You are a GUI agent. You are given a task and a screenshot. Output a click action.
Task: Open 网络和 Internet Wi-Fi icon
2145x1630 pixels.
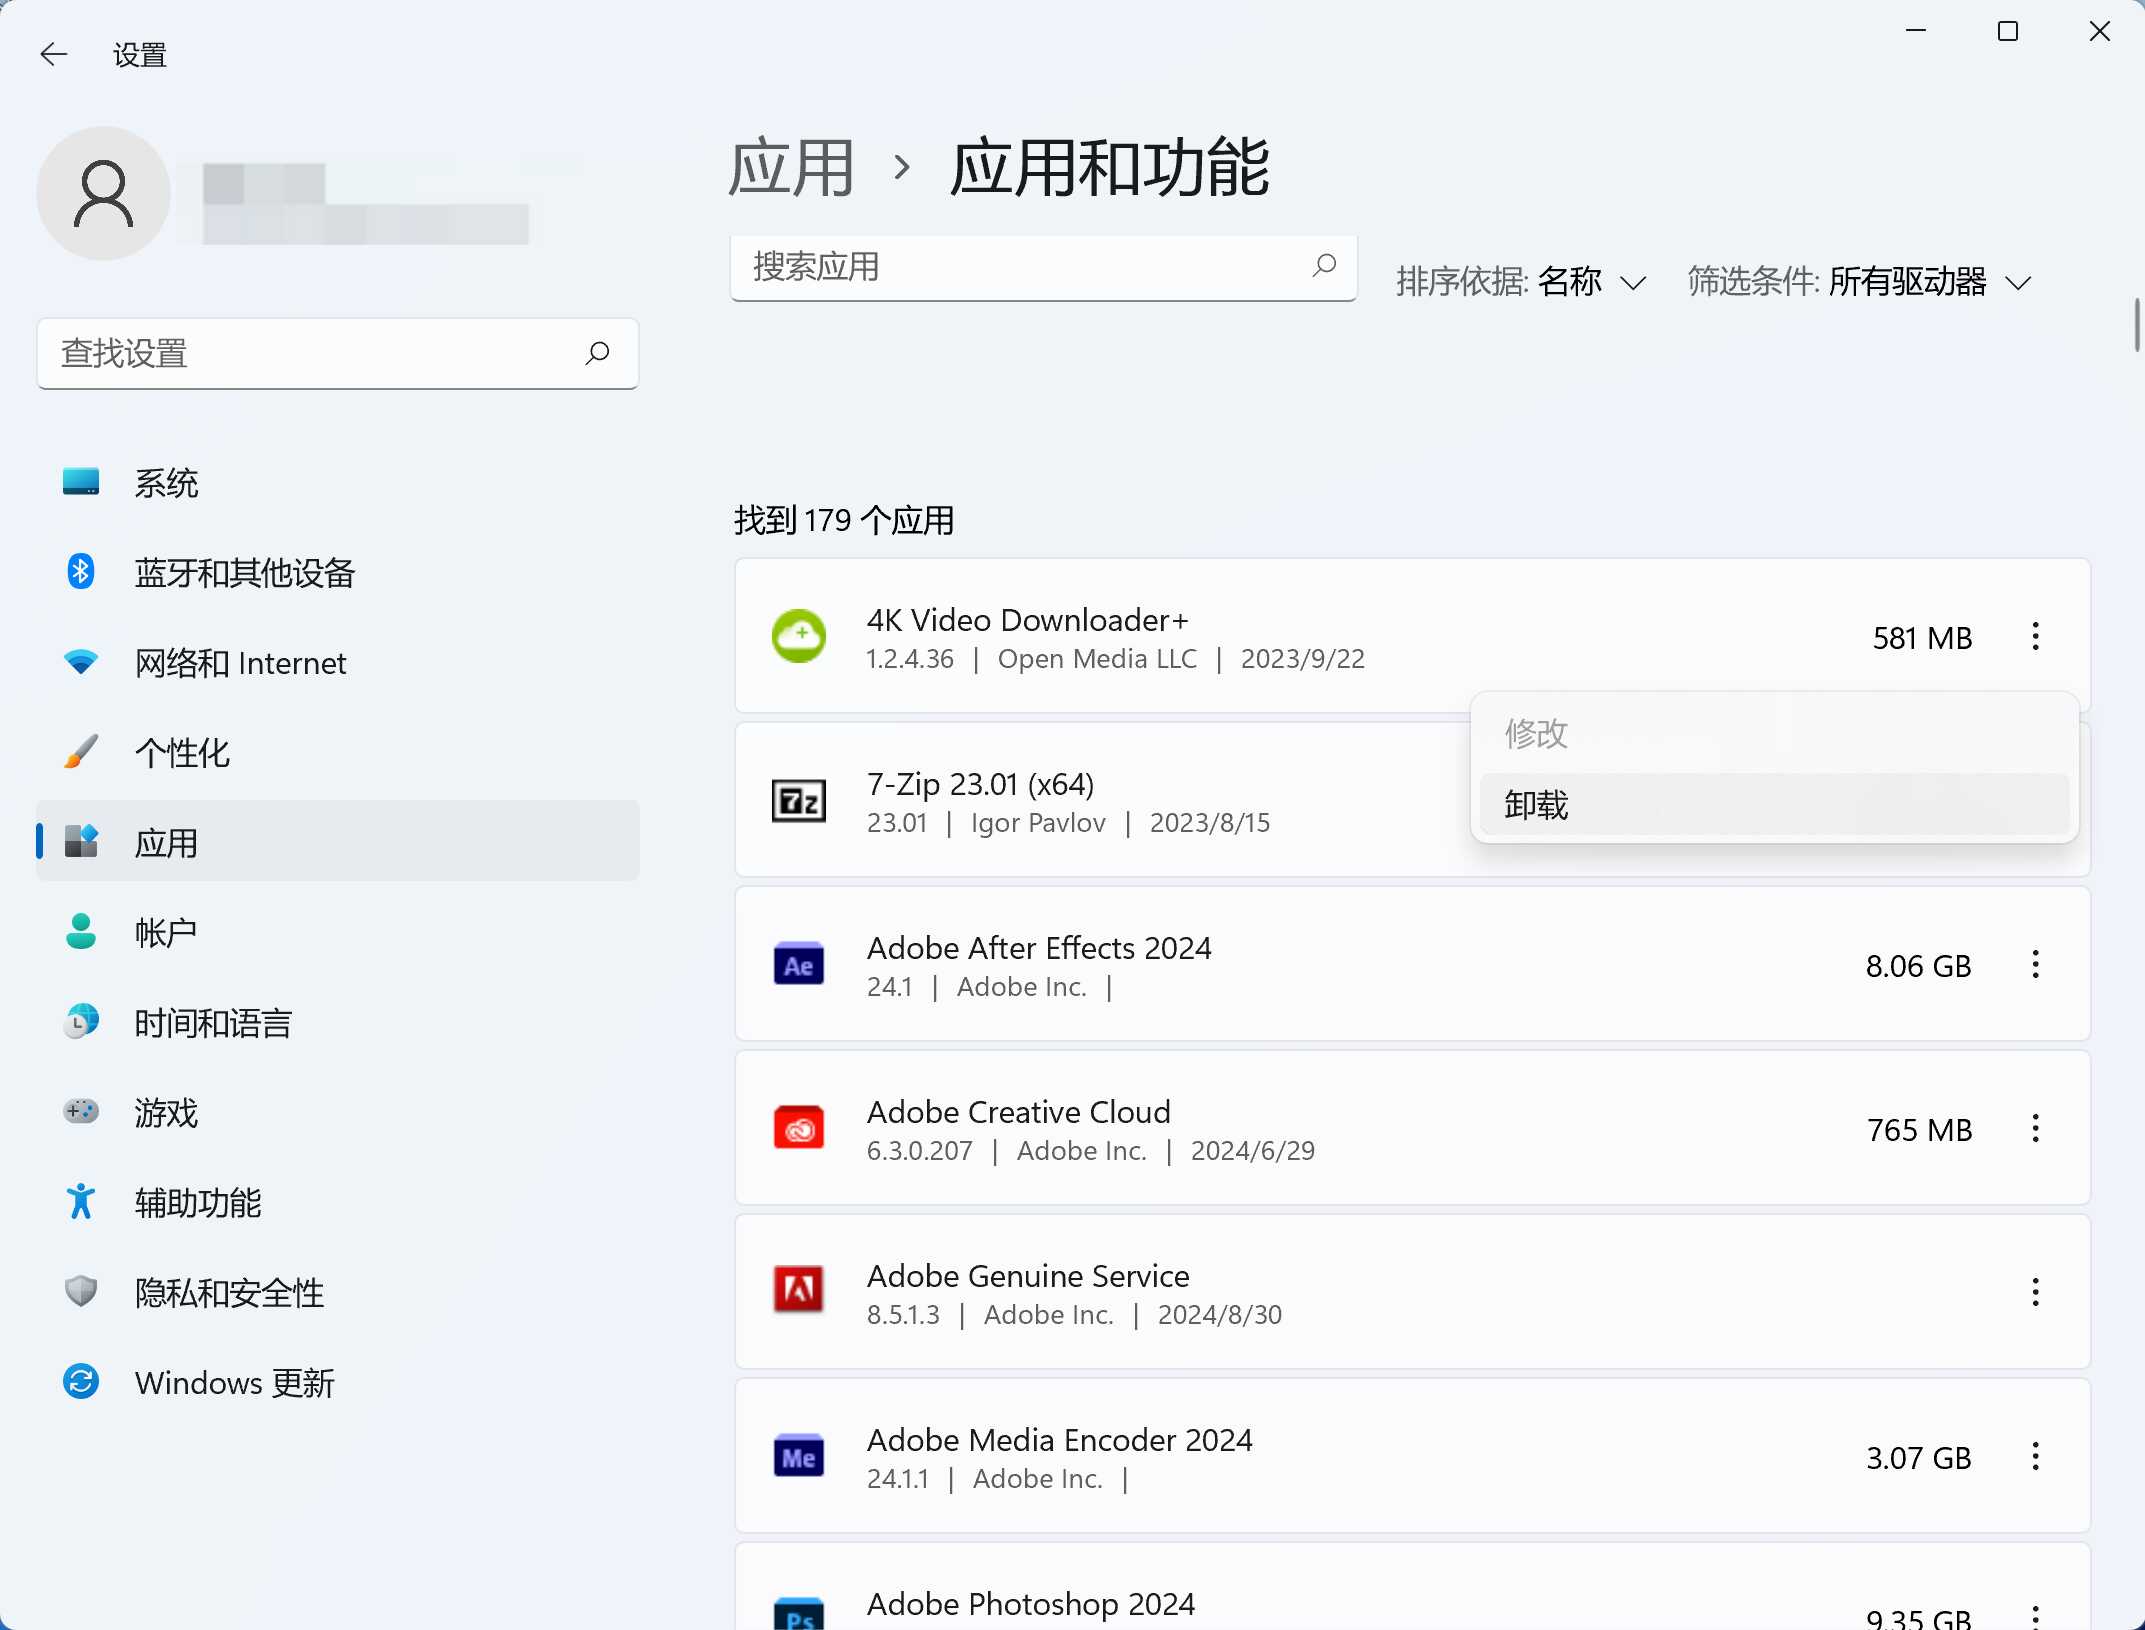(x=81, y=662)
